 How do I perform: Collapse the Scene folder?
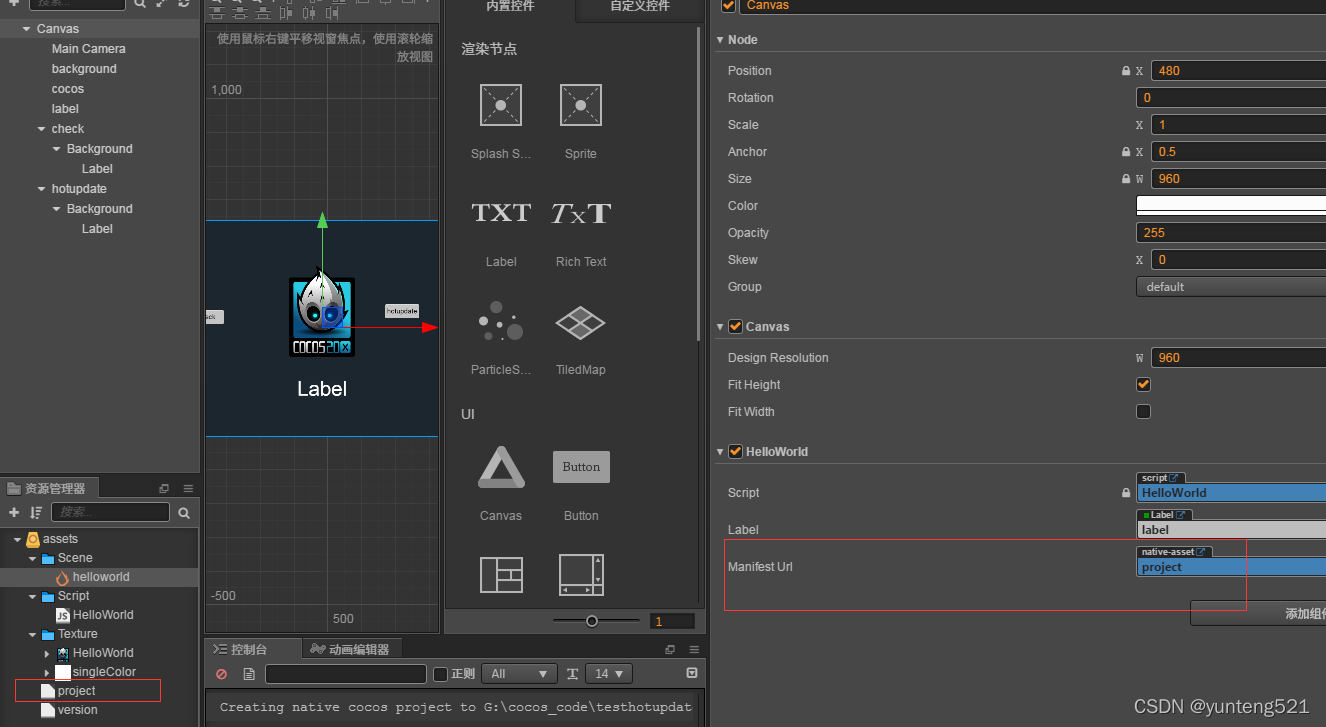pos(32,558)
